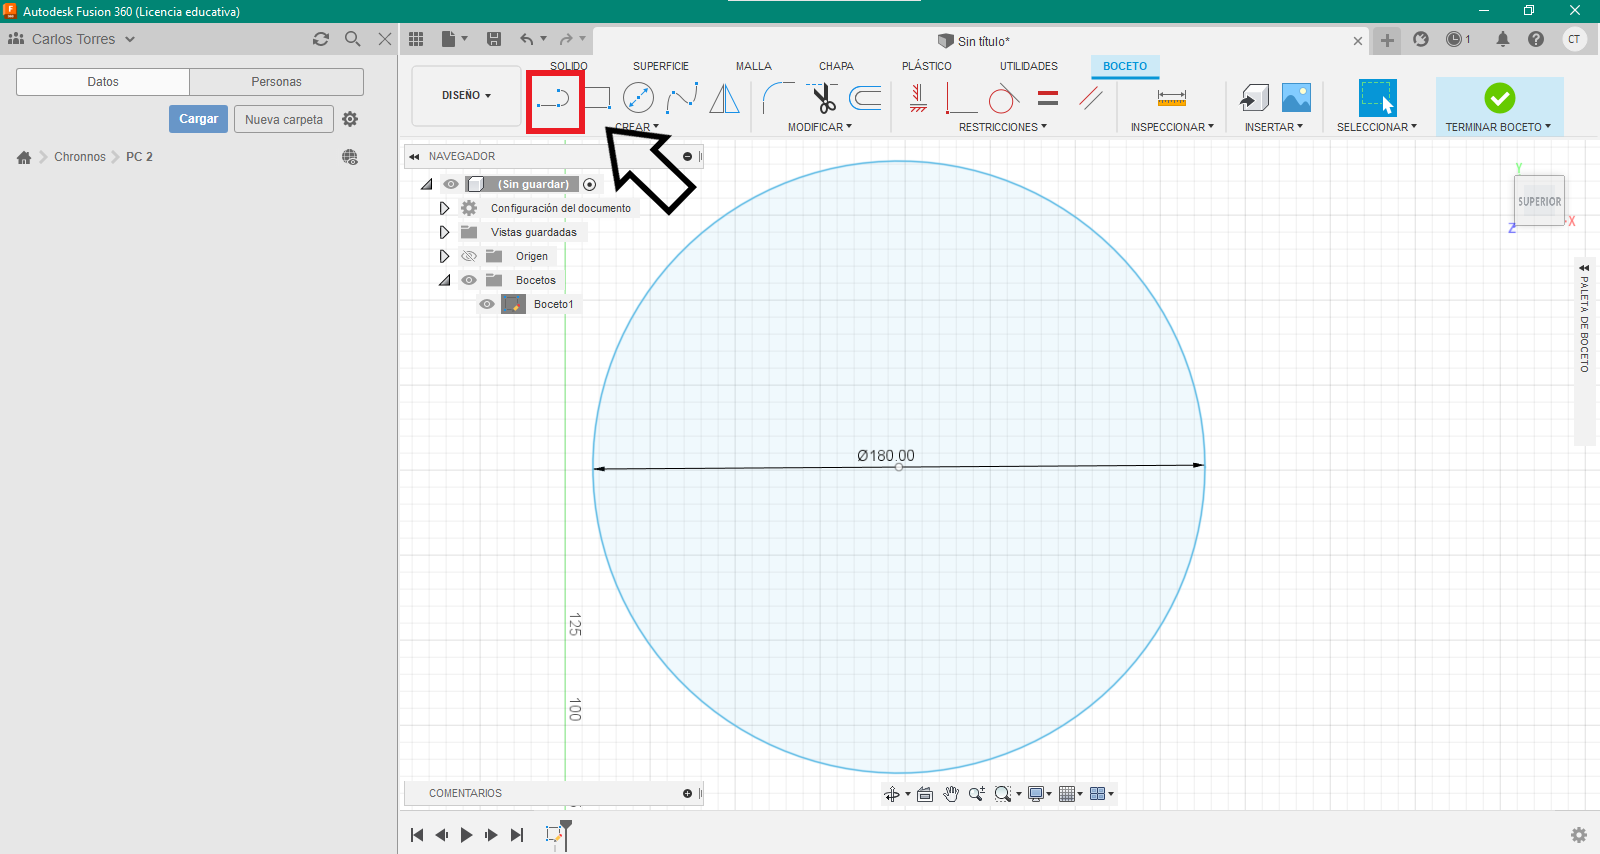The height and width of the screenshot is (854, 1600).
Task: Select the Line sketch tool
Action: [x=554, y=98]
